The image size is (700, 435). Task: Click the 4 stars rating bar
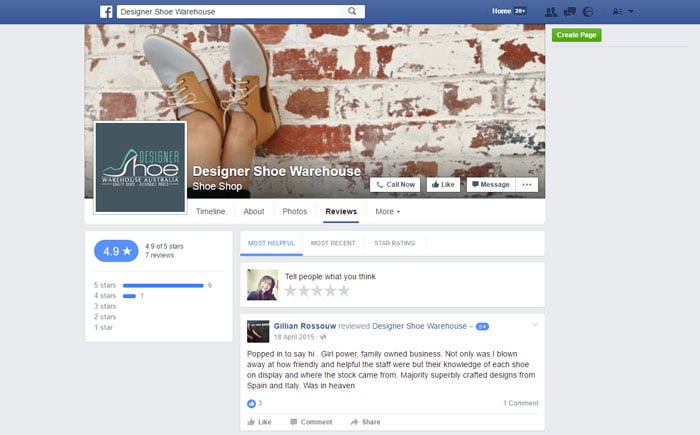click(x=129, y=296)
